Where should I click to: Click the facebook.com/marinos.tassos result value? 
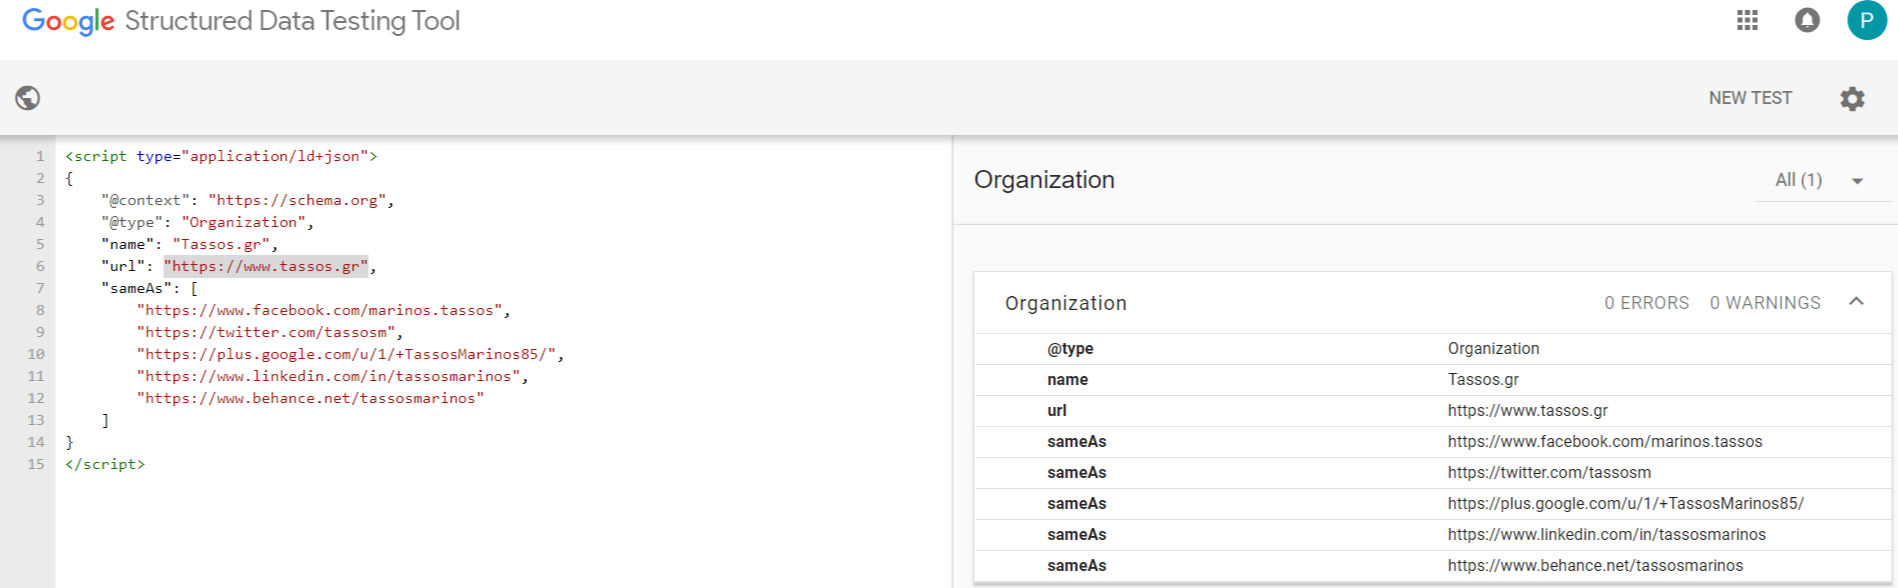point(1605,441)
